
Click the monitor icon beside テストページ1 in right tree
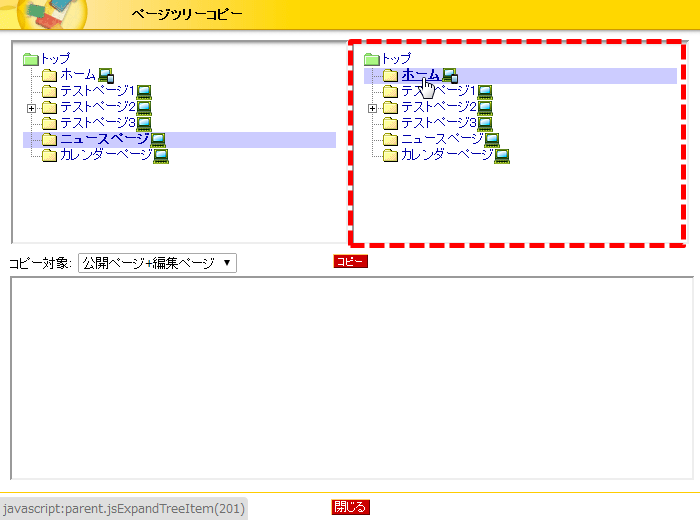[485, 92]
